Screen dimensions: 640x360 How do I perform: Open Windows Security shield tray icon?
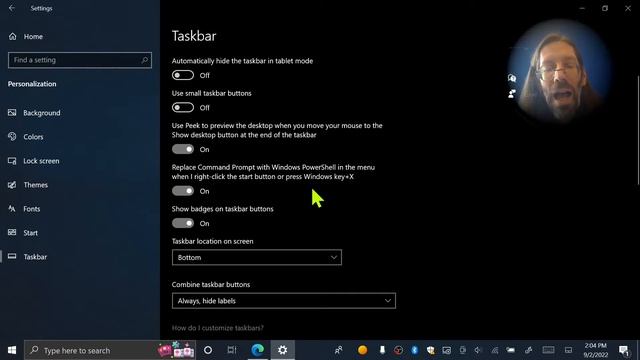431,350
